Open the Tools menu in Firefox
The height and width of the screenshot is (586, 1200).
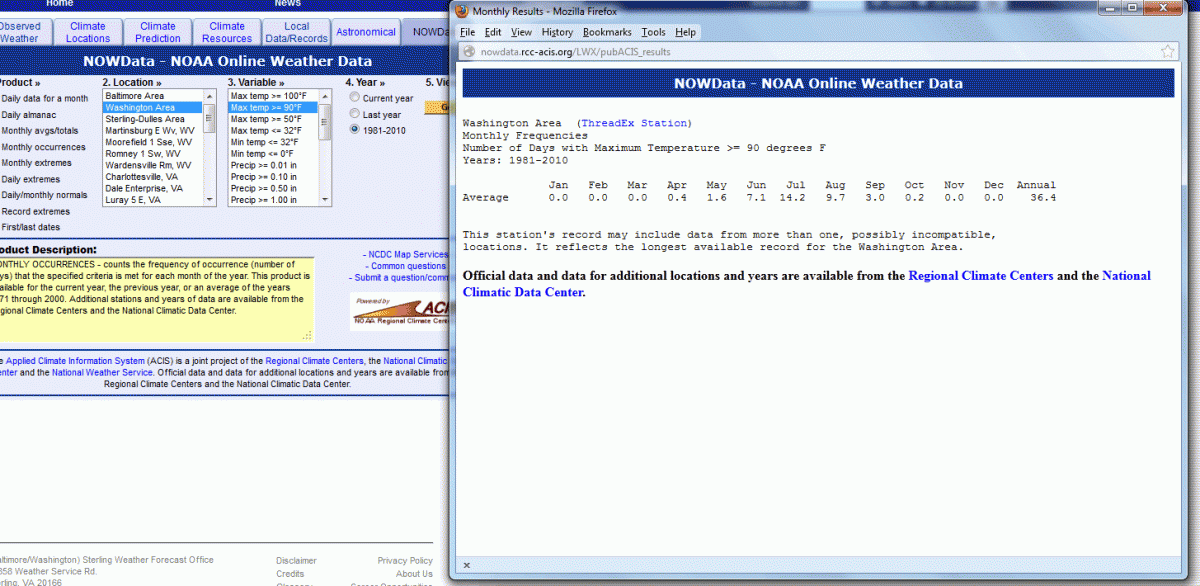tap(653, 32)
